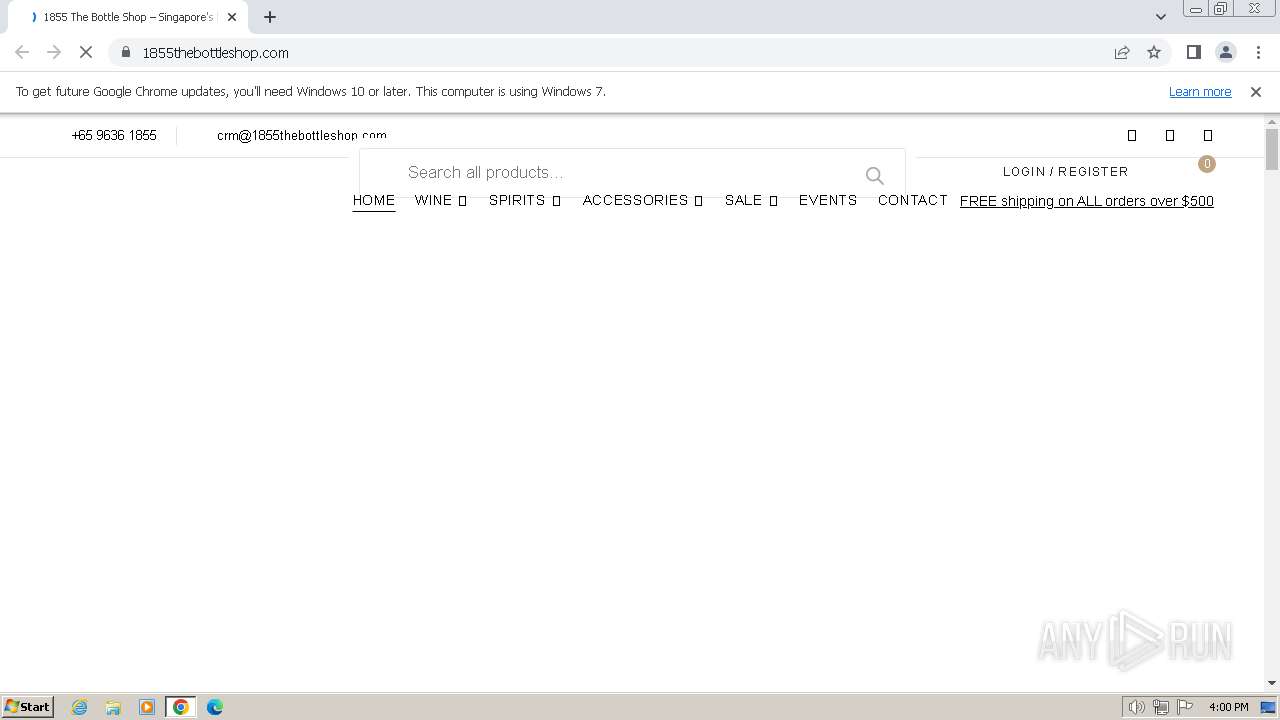Show desktop button in tray
Screen dimensions: 1280x720
1269,707
